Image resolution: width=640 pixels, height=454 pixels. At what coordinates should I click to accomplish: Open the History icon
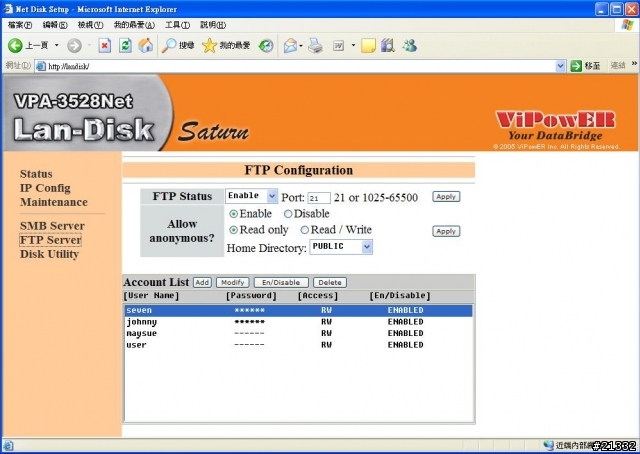[266, 45]
